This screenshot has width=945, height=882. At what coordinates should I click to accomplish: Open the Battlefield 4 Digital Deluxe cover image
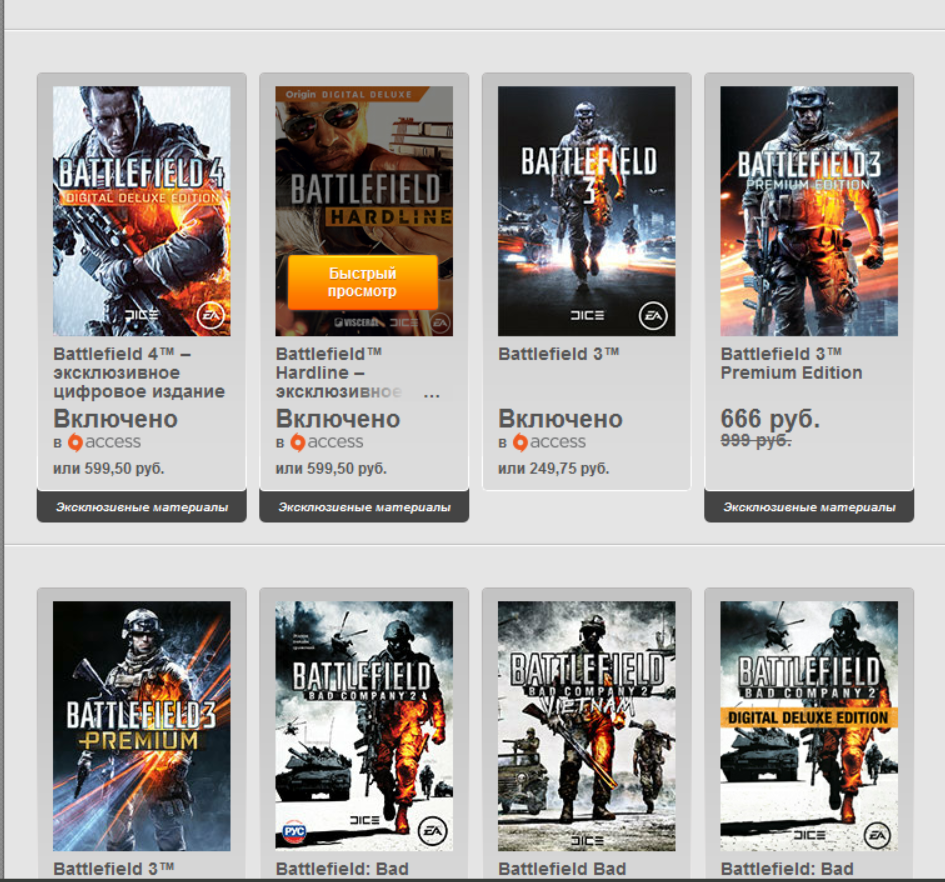(x=142, y=211)
